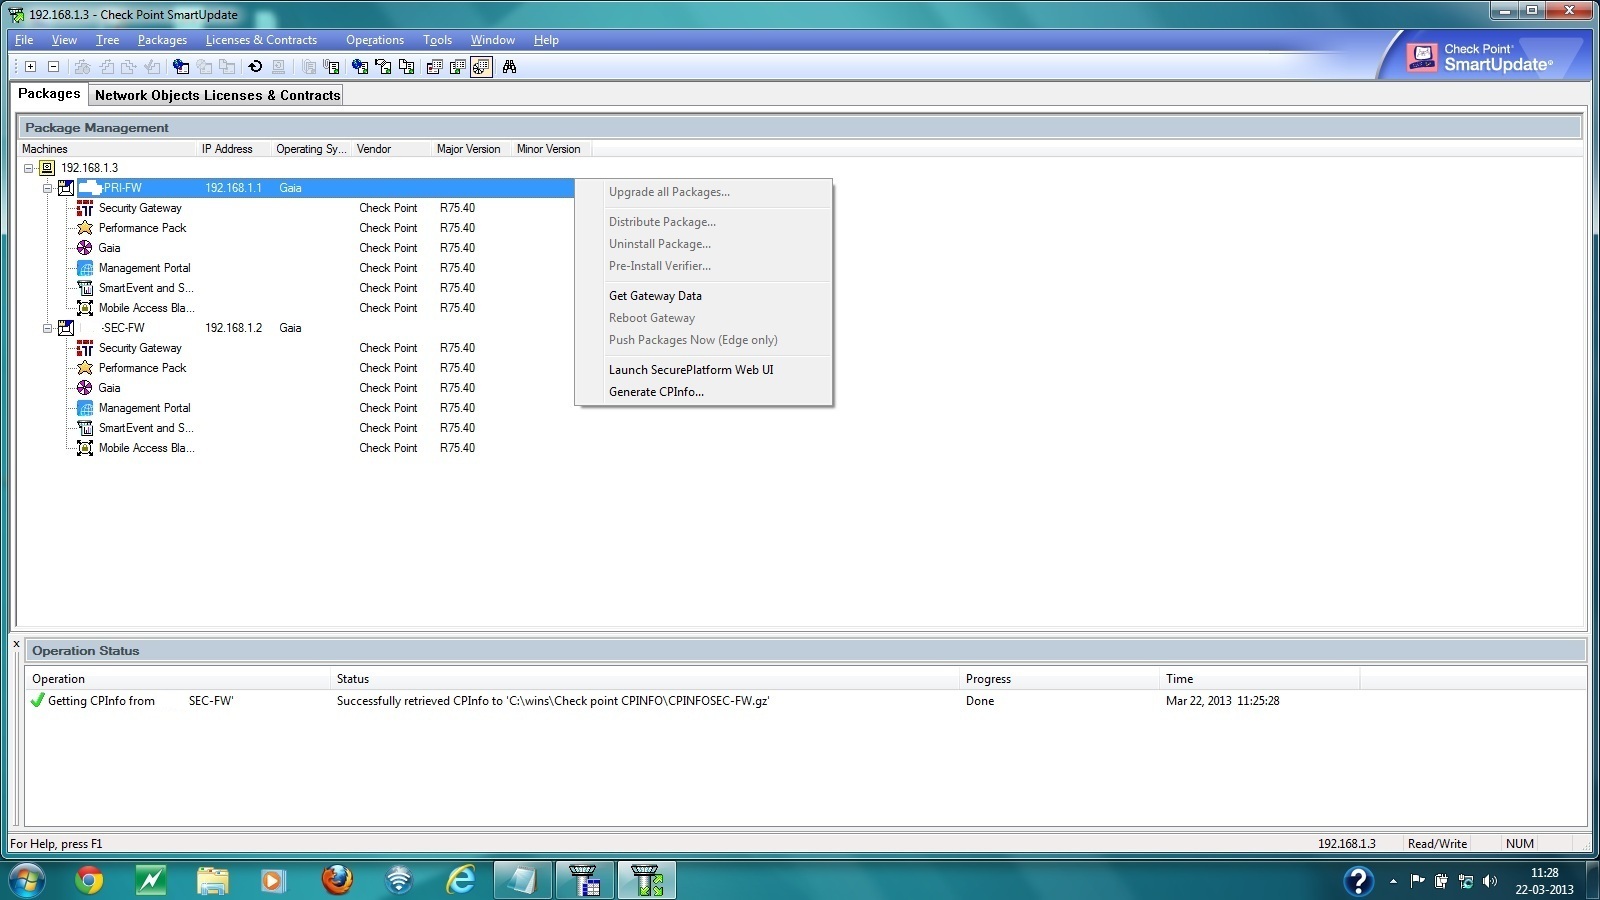Screen dimensions: 1600x900
Task: Click the binoculars Find toolbar icon
Action: pos(509,67)
